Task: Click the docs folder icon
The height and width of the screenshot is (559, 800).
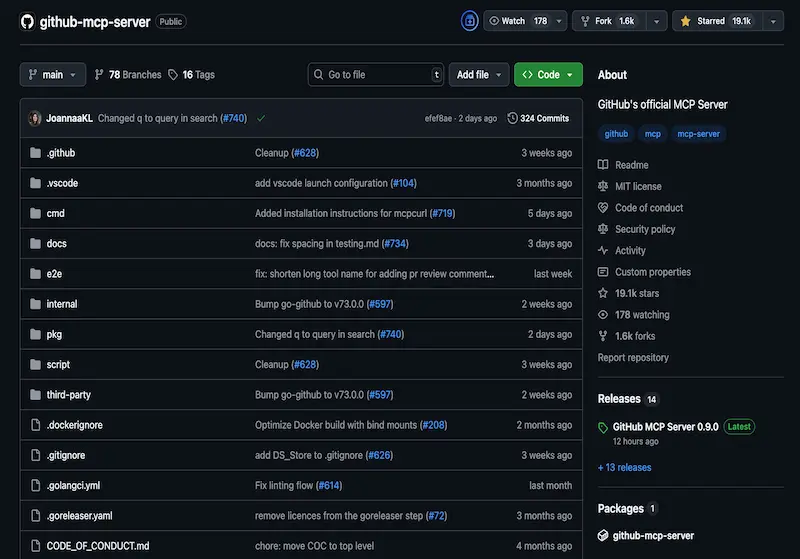Action: [35, 243]
